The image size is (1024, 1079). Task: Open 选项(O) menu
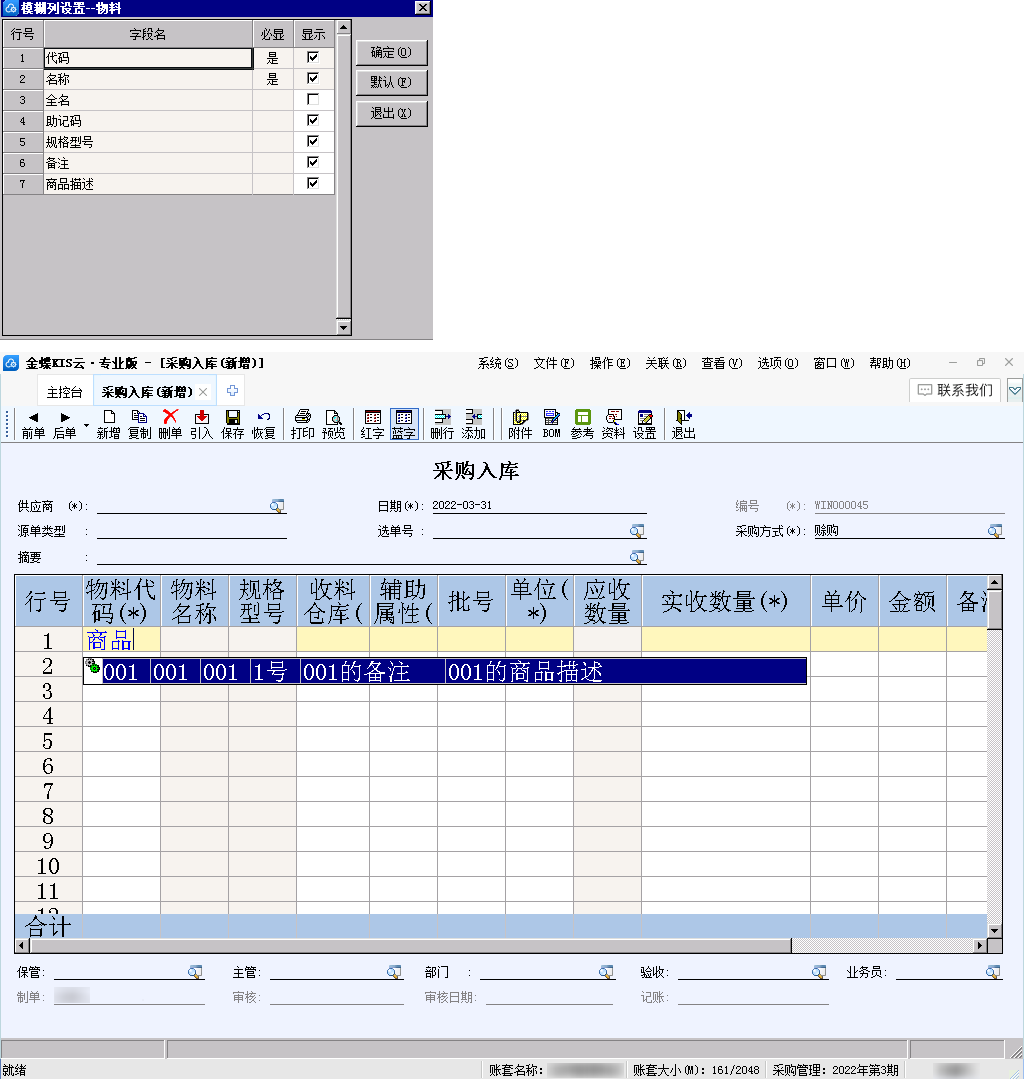point(778,363)
